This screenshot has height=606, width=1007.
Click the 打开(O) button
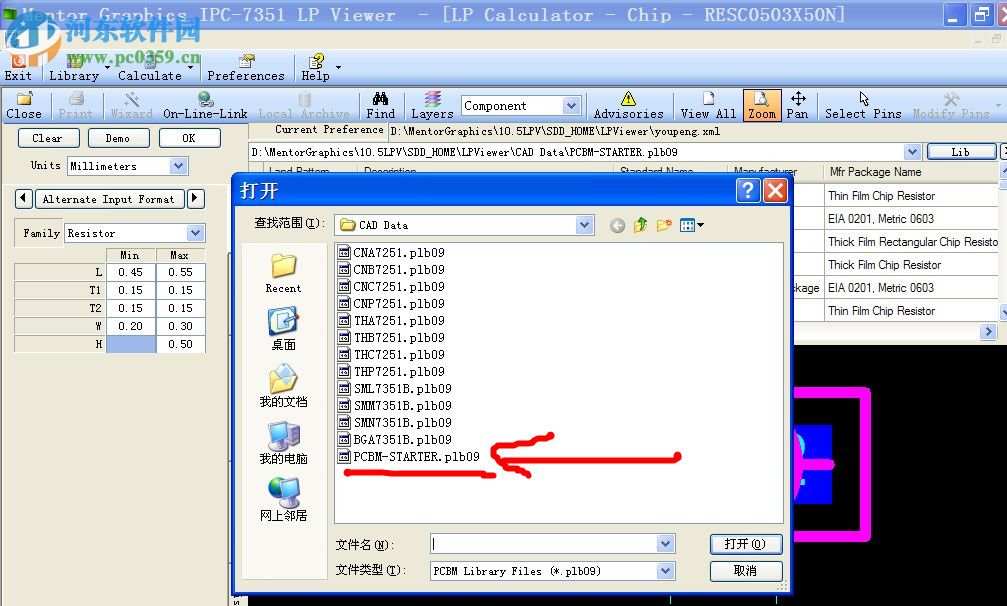[746, 543]
